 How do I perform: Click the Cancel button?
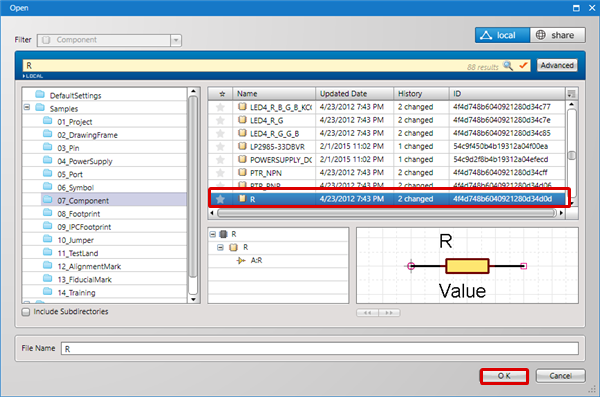click(x=560, y=376)
